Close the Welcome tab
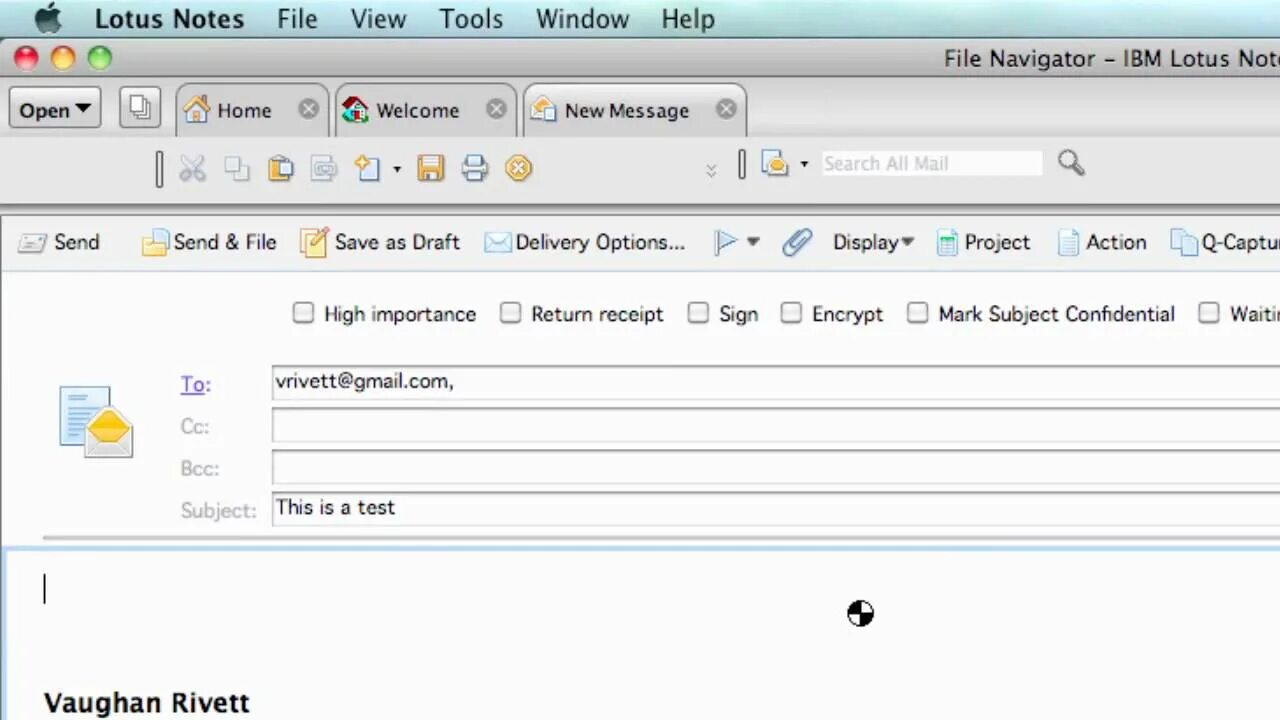The image size is (1280, 720). pos(496,110)
